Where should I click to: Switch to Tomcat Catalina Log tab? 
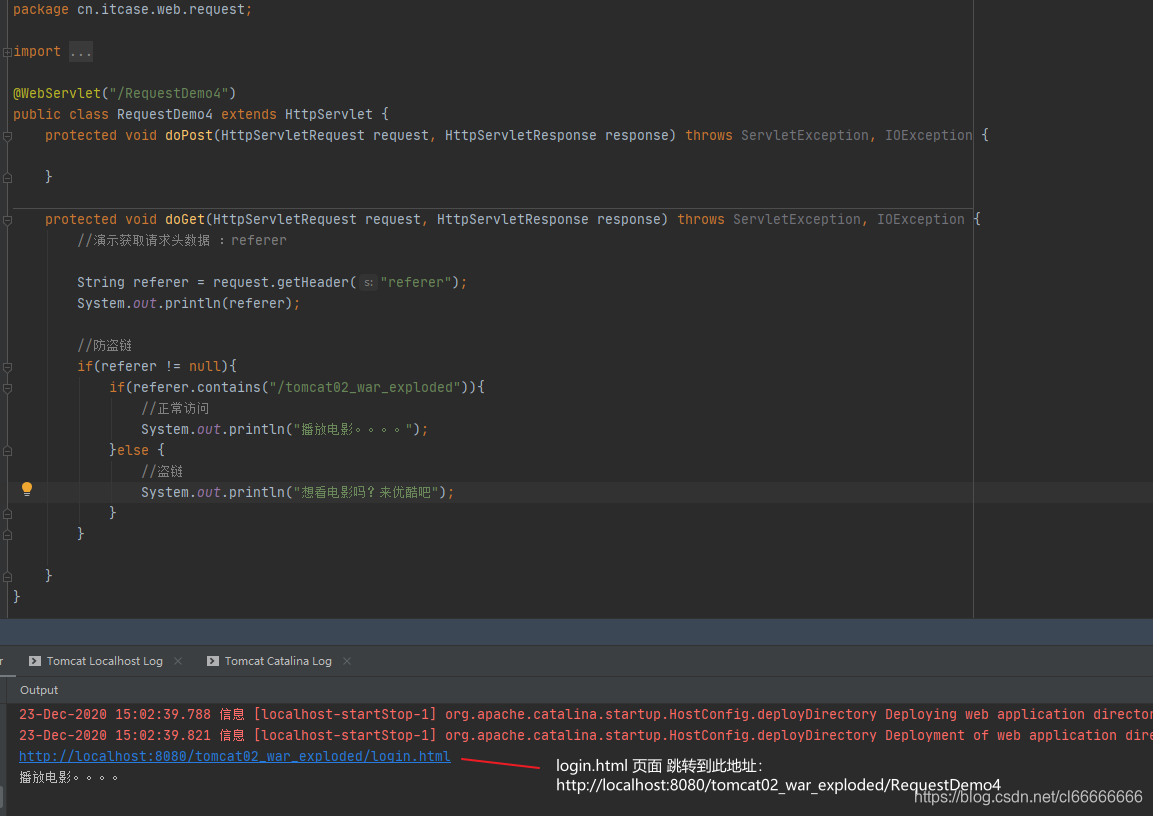pos(278,661)
